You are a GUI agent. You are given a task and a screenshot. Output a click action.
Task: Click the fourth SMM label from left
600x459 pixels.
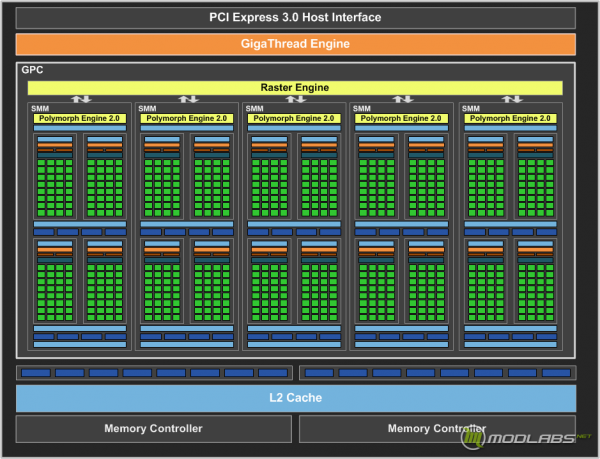(x=361, y=109)
